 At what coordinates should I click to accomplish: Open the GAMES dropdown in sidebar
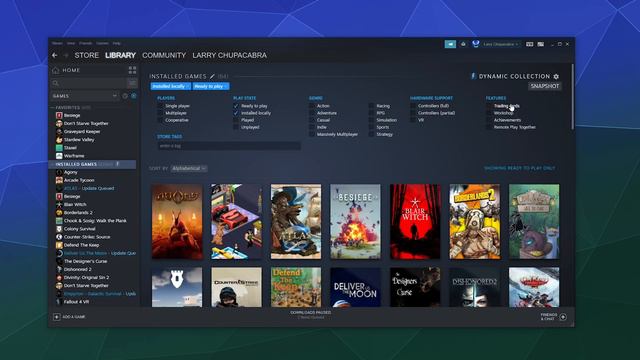point(84,96)
